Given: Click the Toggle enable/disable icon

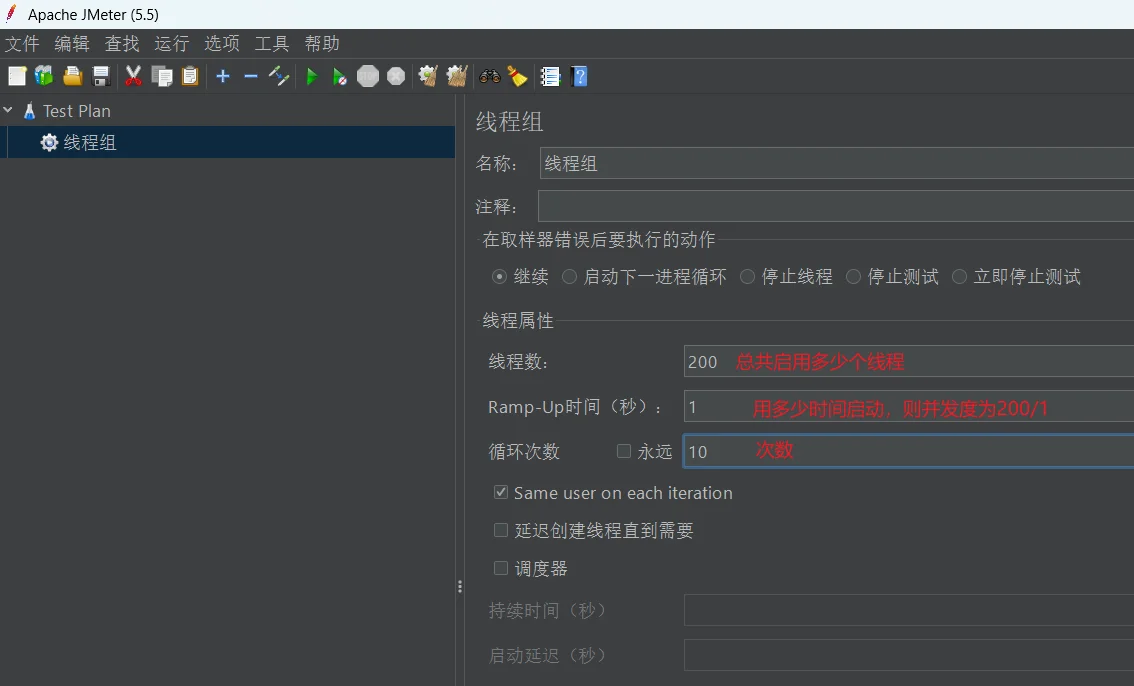Looking at the screenshot, I should coord(278,76).
